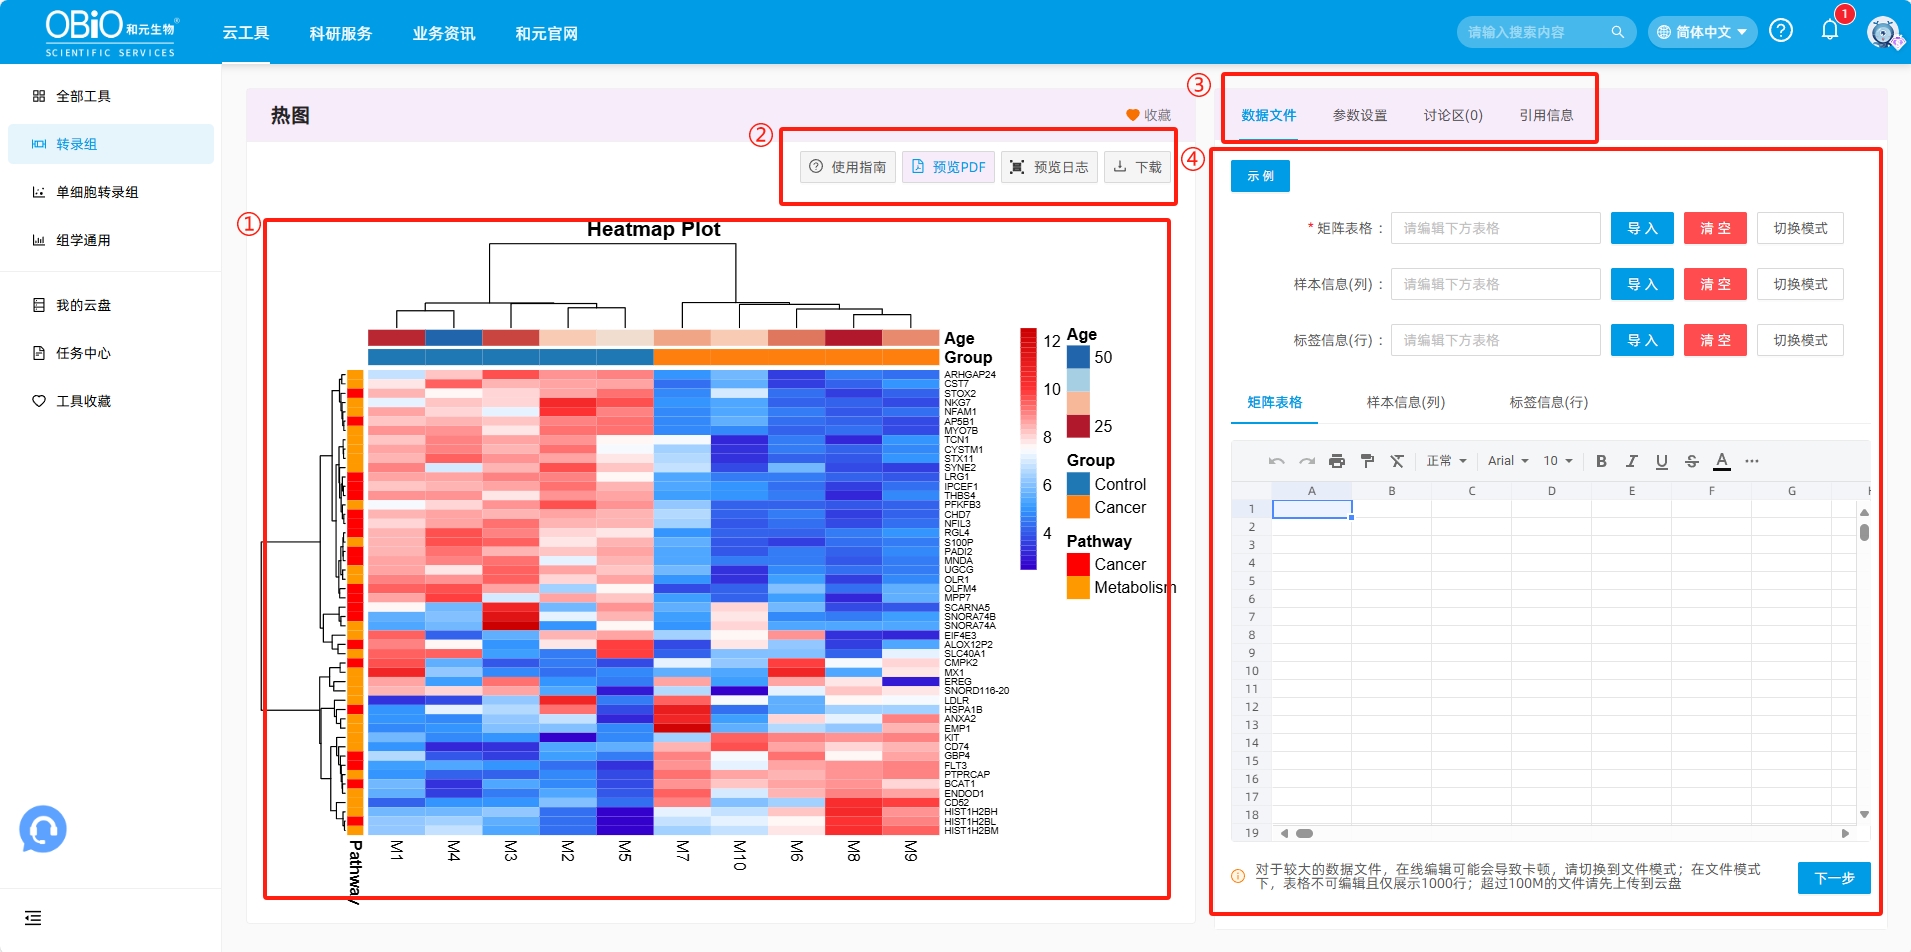Click the strikethrough icon

[1691, 461]
